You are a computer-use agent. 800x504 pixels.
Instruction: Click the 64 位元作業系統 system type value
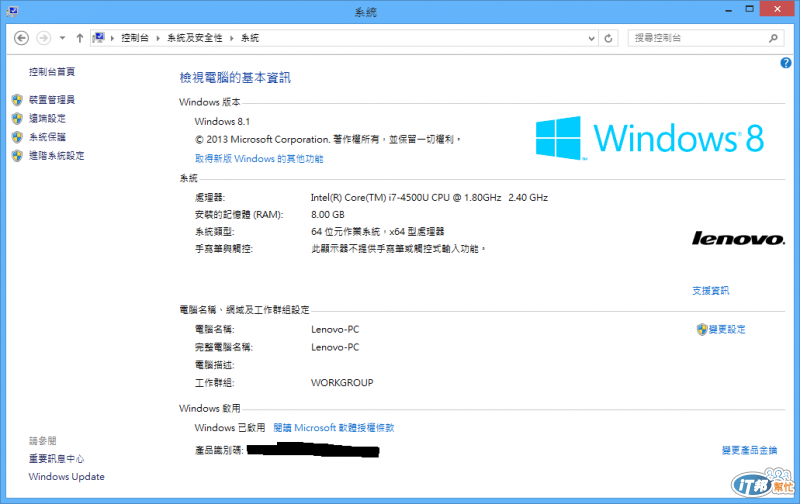[378, 232]
